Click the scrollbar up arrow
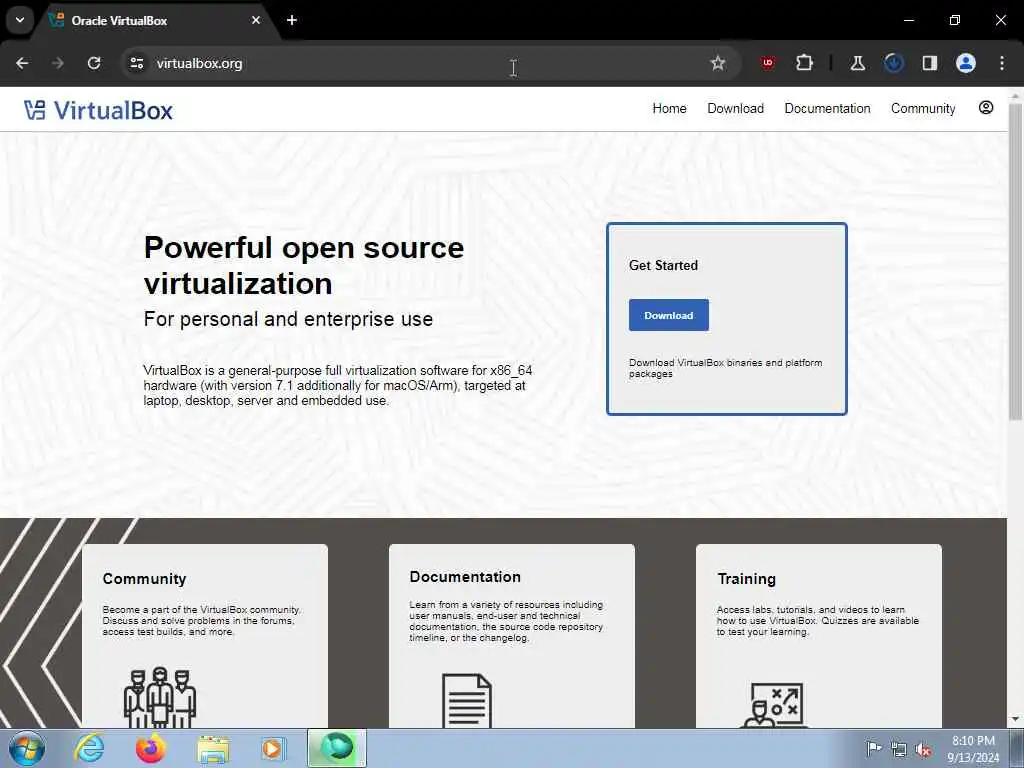The height and width of the screenshot is (768, 1024). (x=1015, y=95)
